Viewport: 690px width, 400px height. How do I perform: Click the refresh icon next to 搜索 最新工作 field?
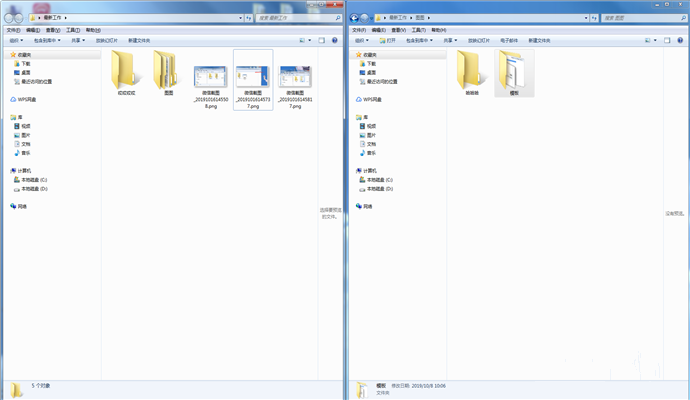(x=249, y=18)
